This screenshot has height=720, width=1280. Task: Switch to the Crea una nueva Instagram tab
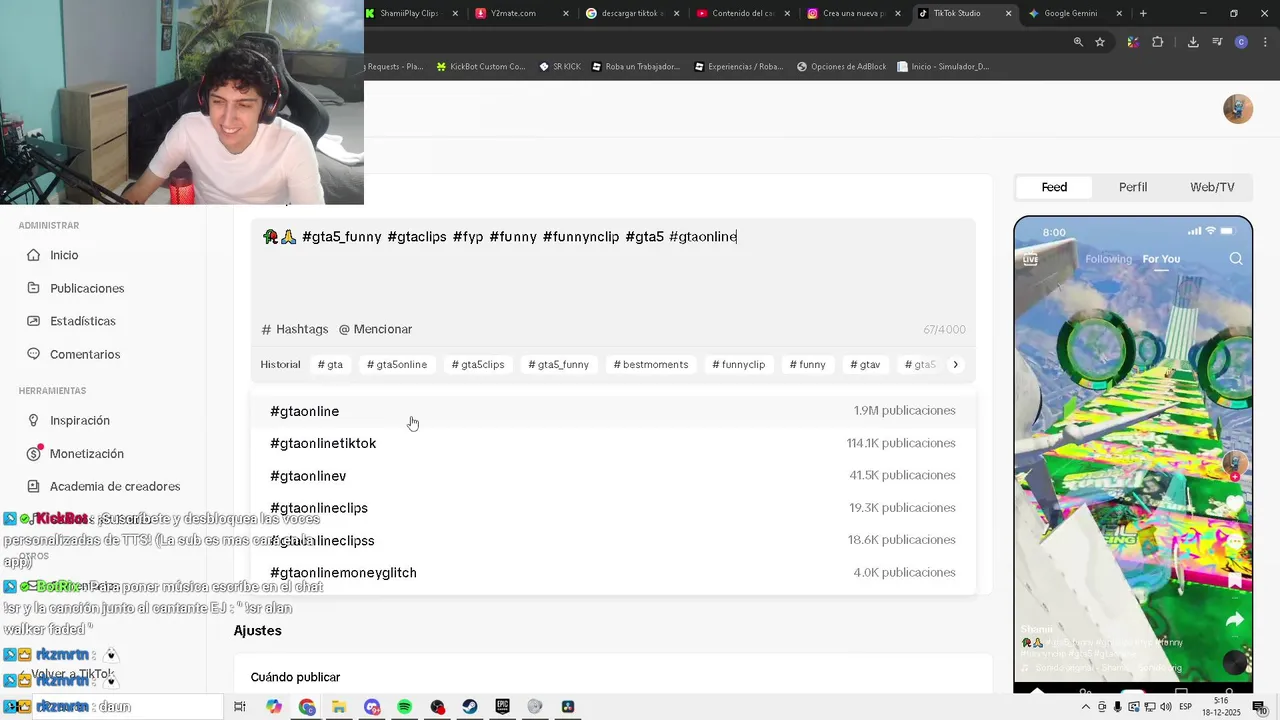point(853,13)
